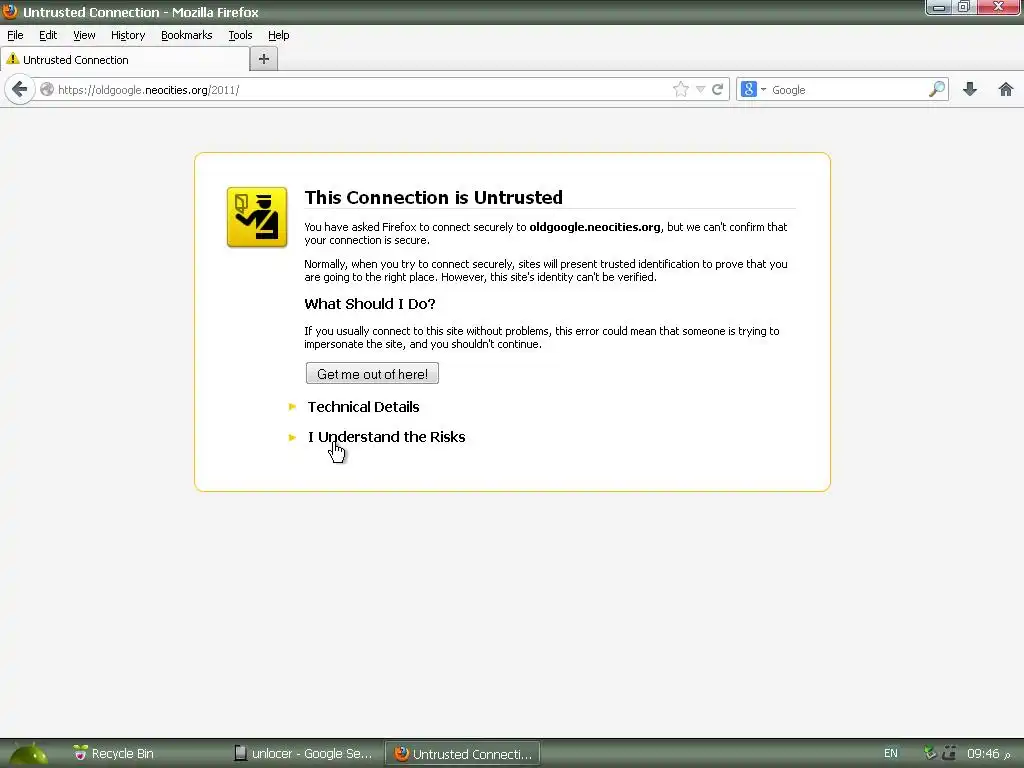Select the Untrusted Connection tab
This screenshot has width=1024, height=768.
125,59
